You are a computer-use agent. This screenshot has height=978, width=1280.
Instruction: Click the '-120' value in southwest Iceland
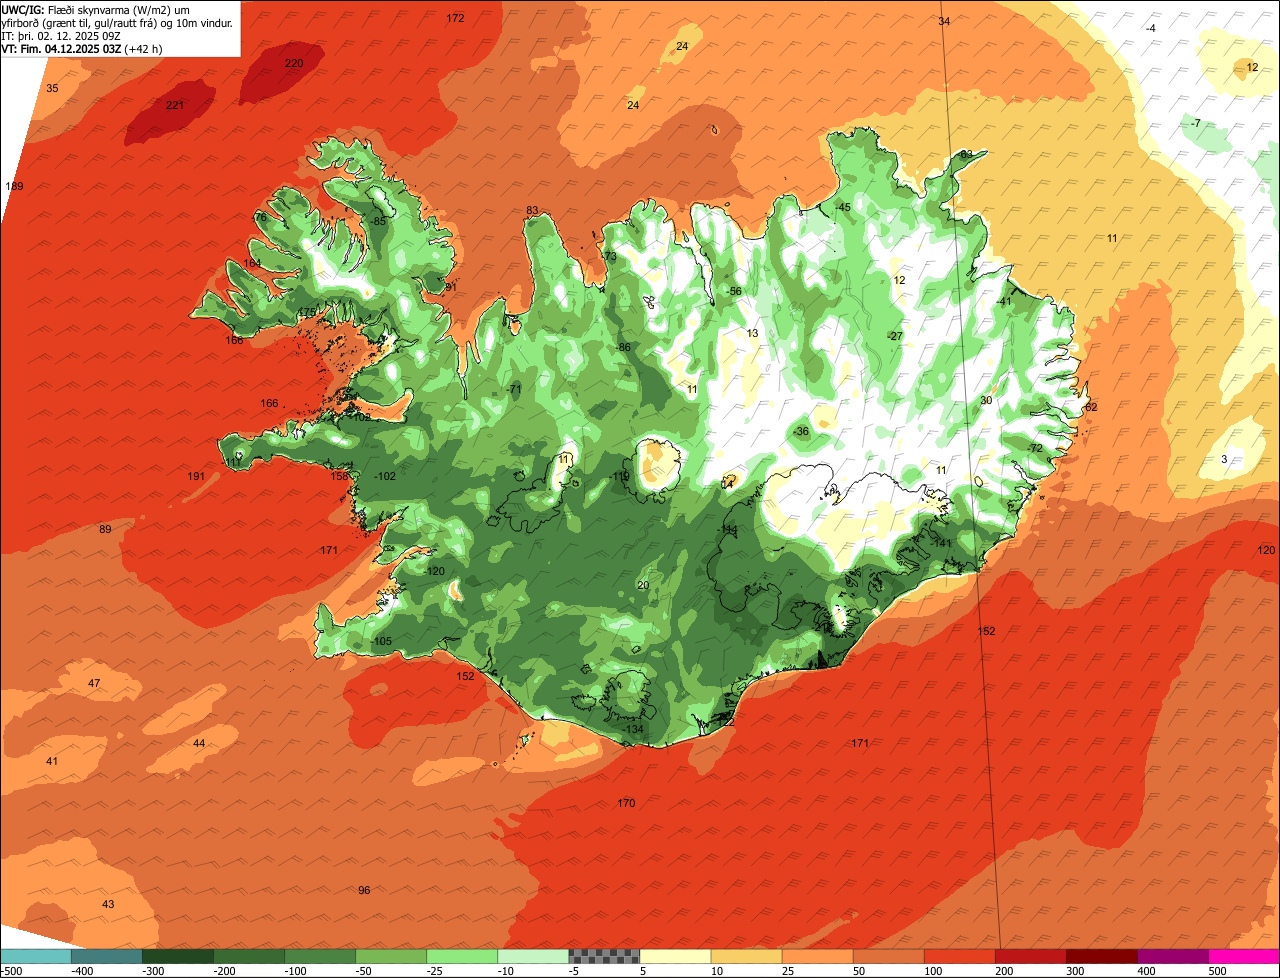[434, 571]
